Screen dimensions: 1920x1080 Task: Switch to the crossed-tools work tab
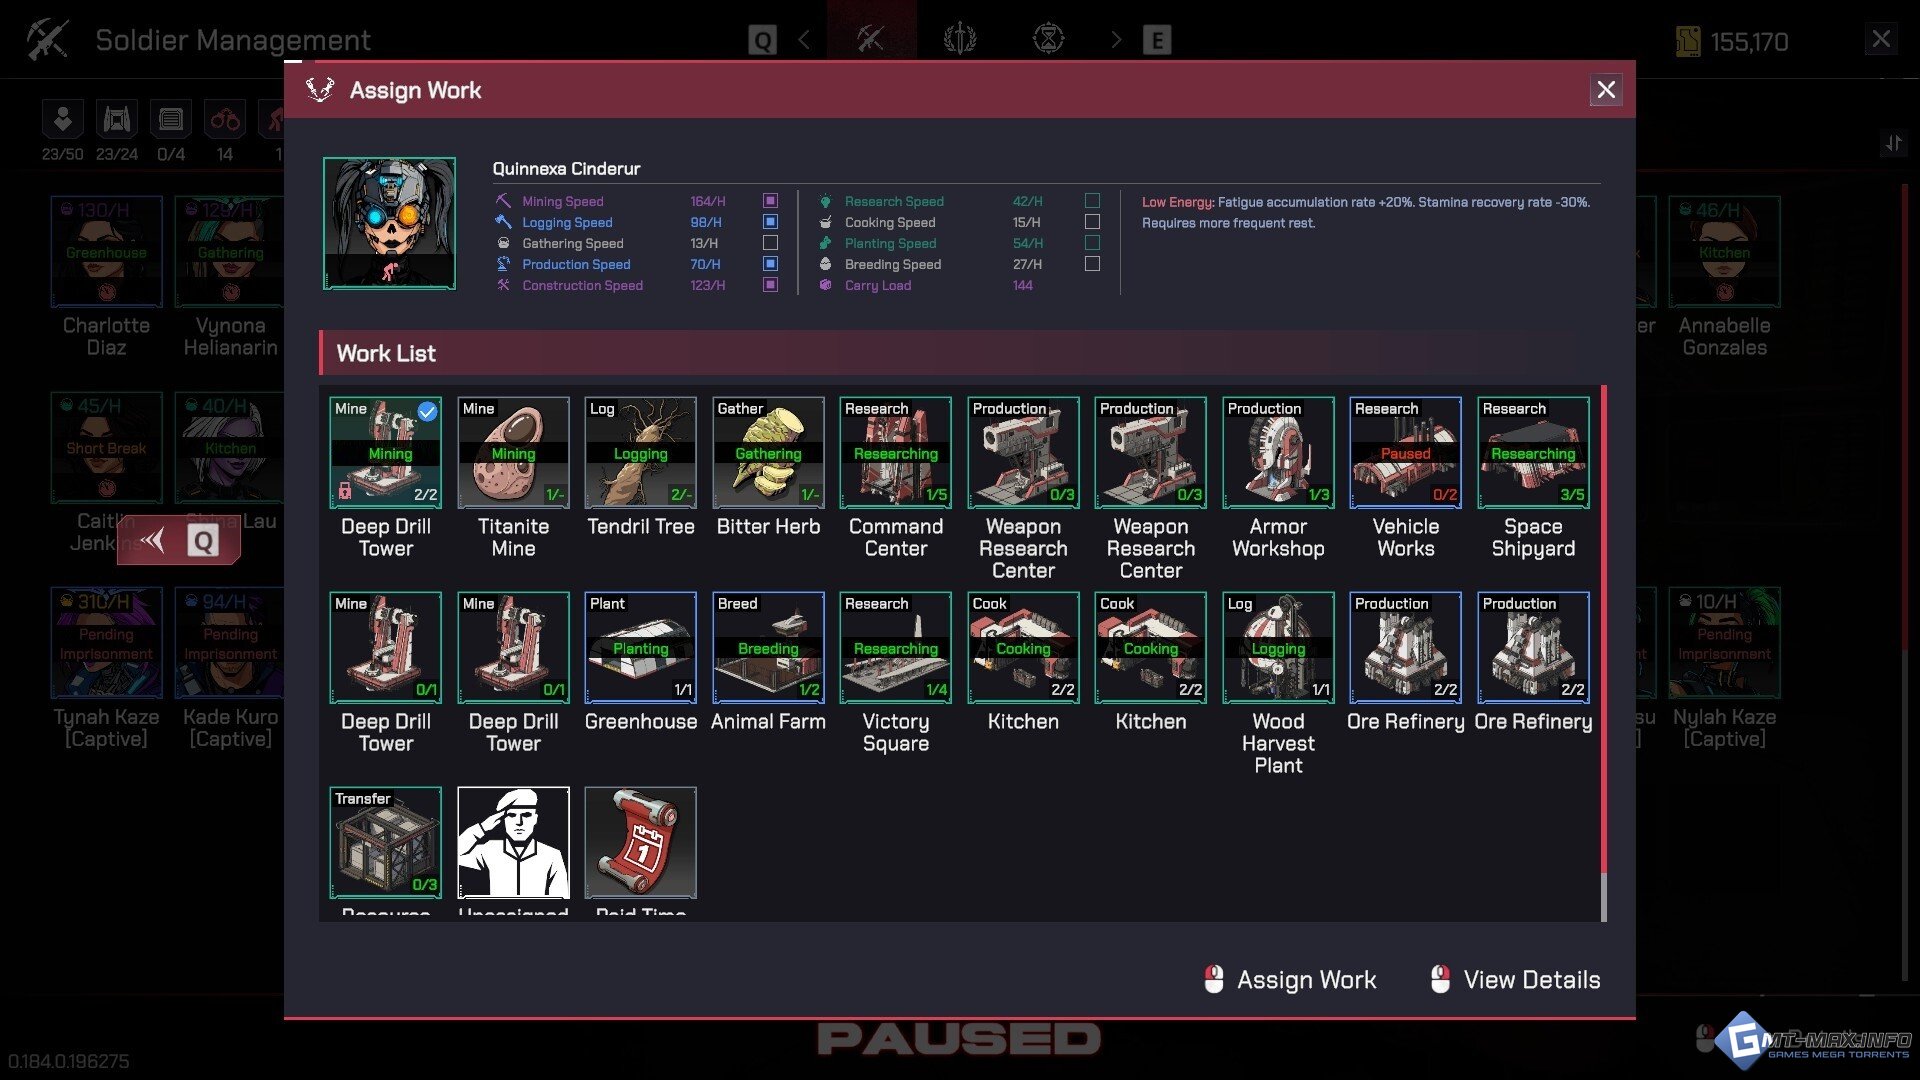coord(870,40)
